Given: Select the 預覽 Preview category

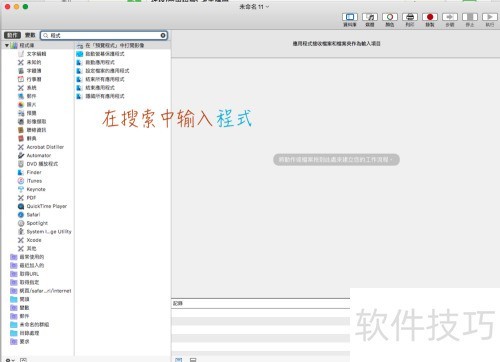Looking at the screenshot, I should 27,113.
